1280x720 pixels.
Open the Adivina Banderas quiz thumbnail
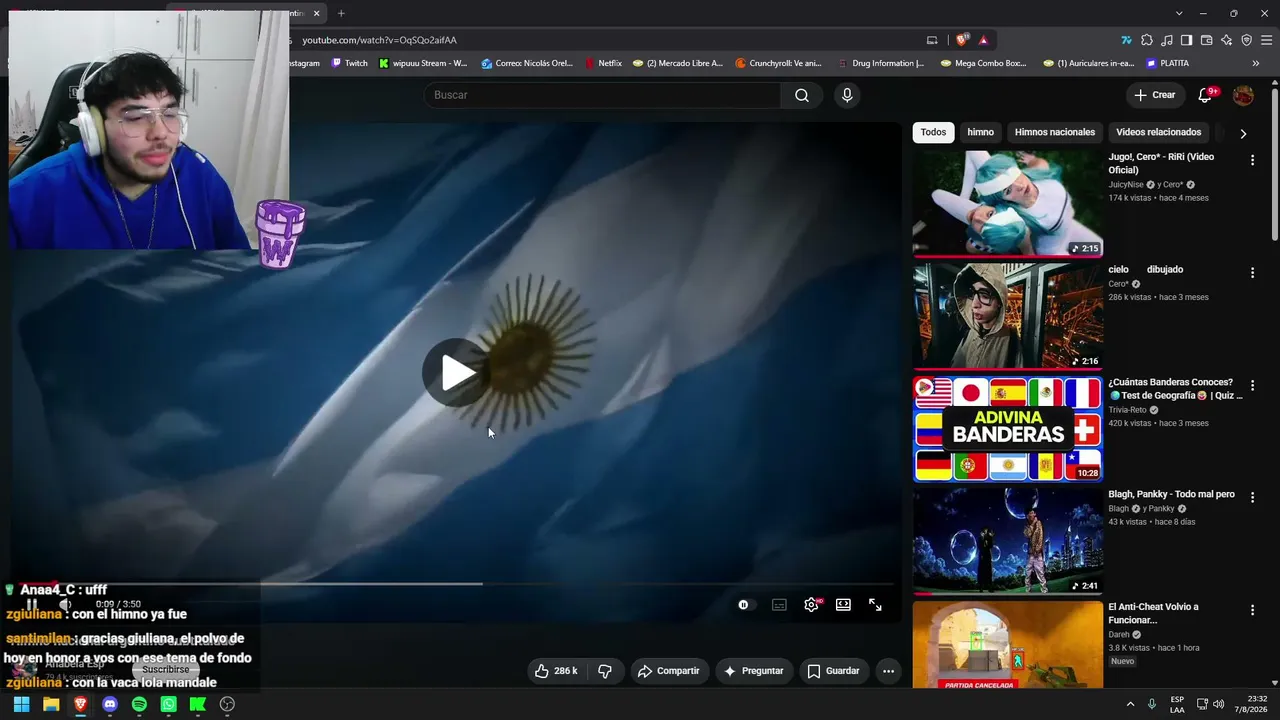click(1008, 428)
